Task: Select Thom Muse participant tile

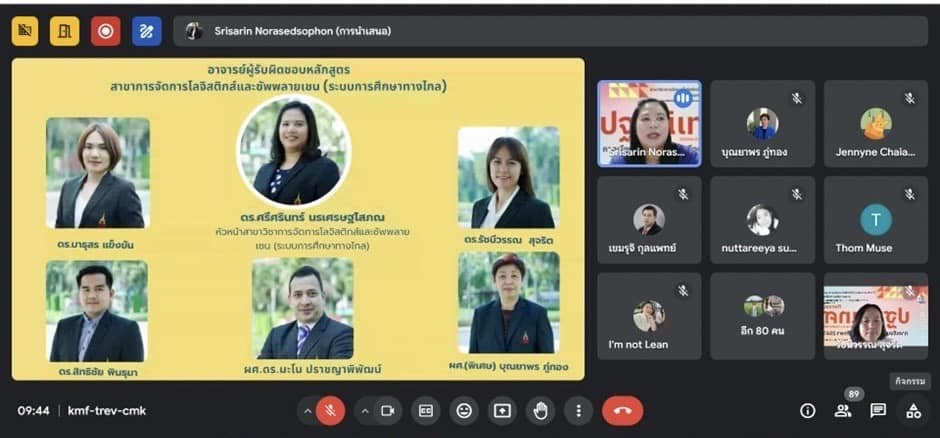Action: 876,220
